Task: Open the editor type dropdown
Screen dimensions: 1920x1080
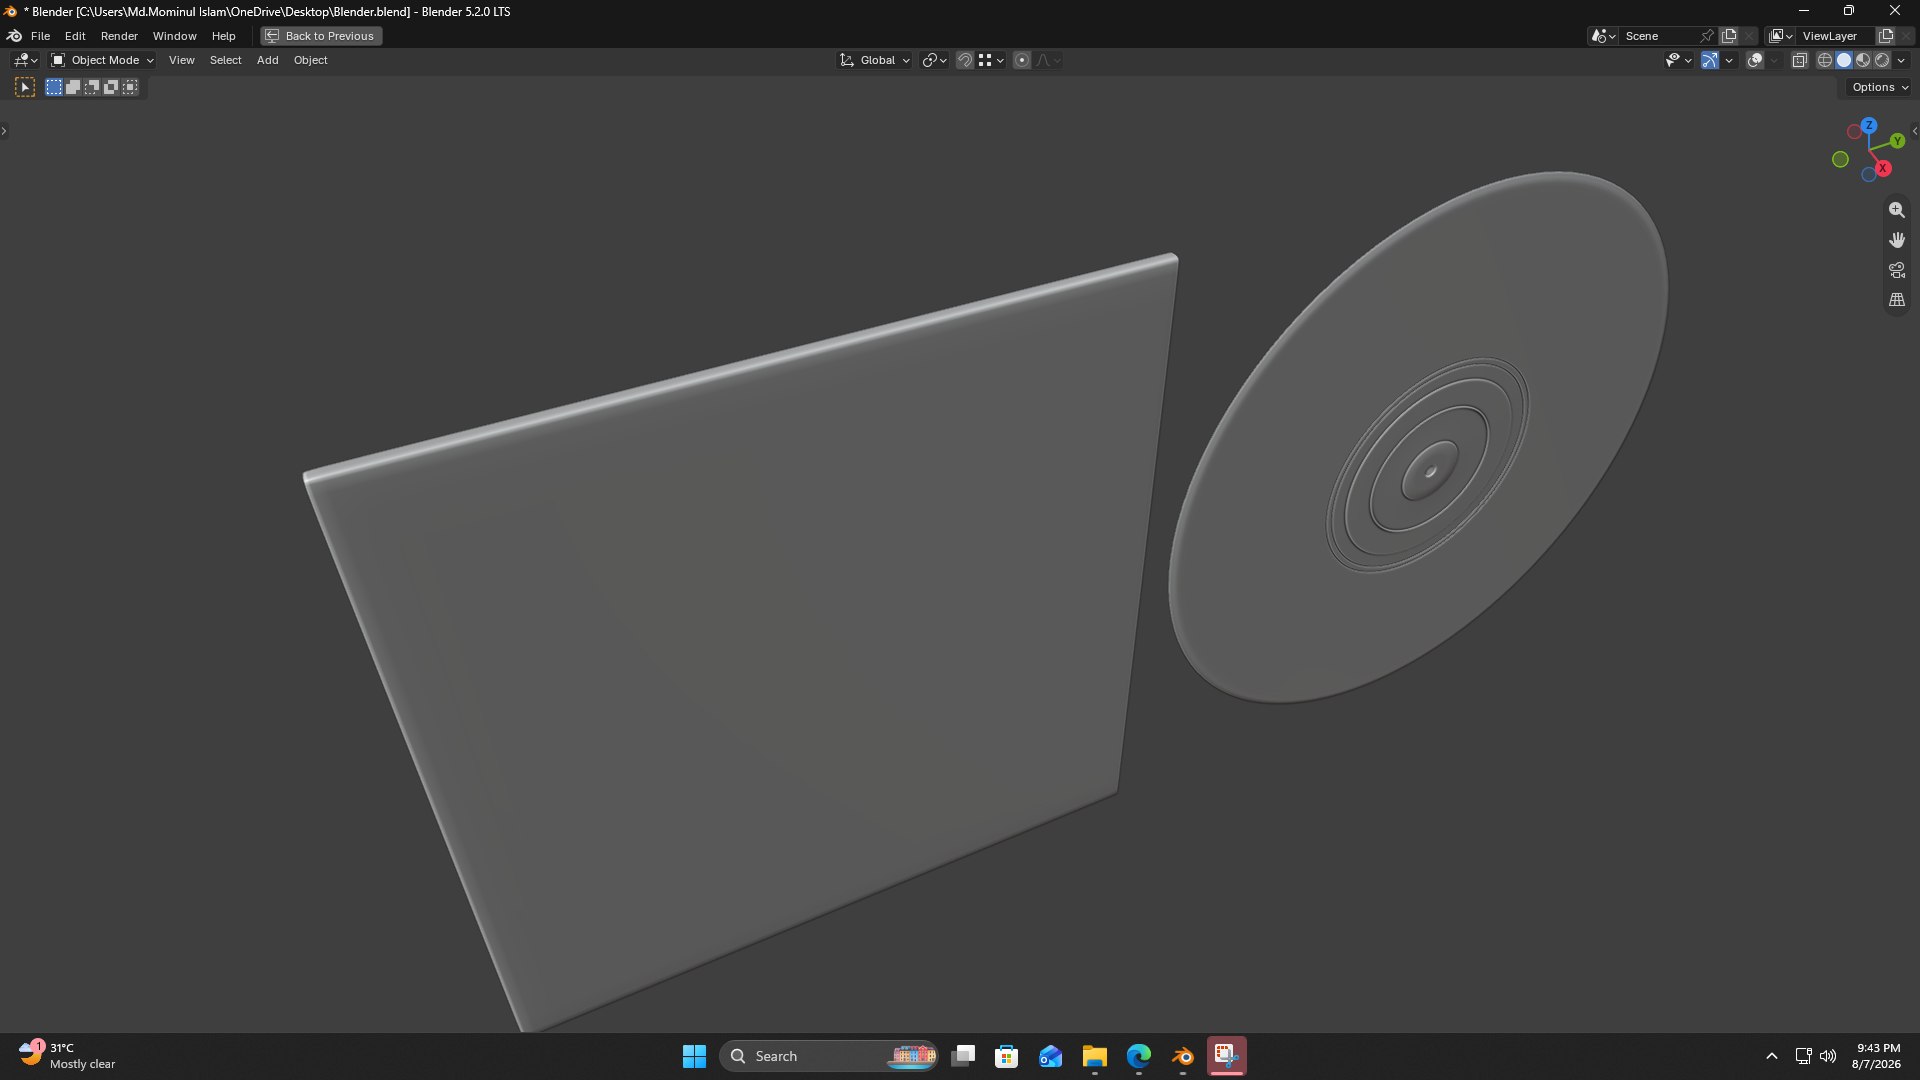Action: point(25,60)
